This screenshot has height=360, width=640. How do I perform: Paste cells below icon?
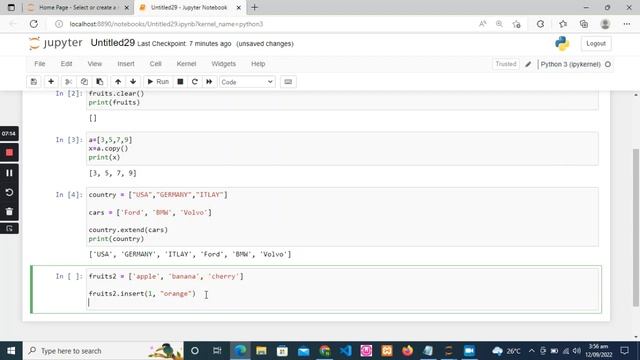(100, 82)
